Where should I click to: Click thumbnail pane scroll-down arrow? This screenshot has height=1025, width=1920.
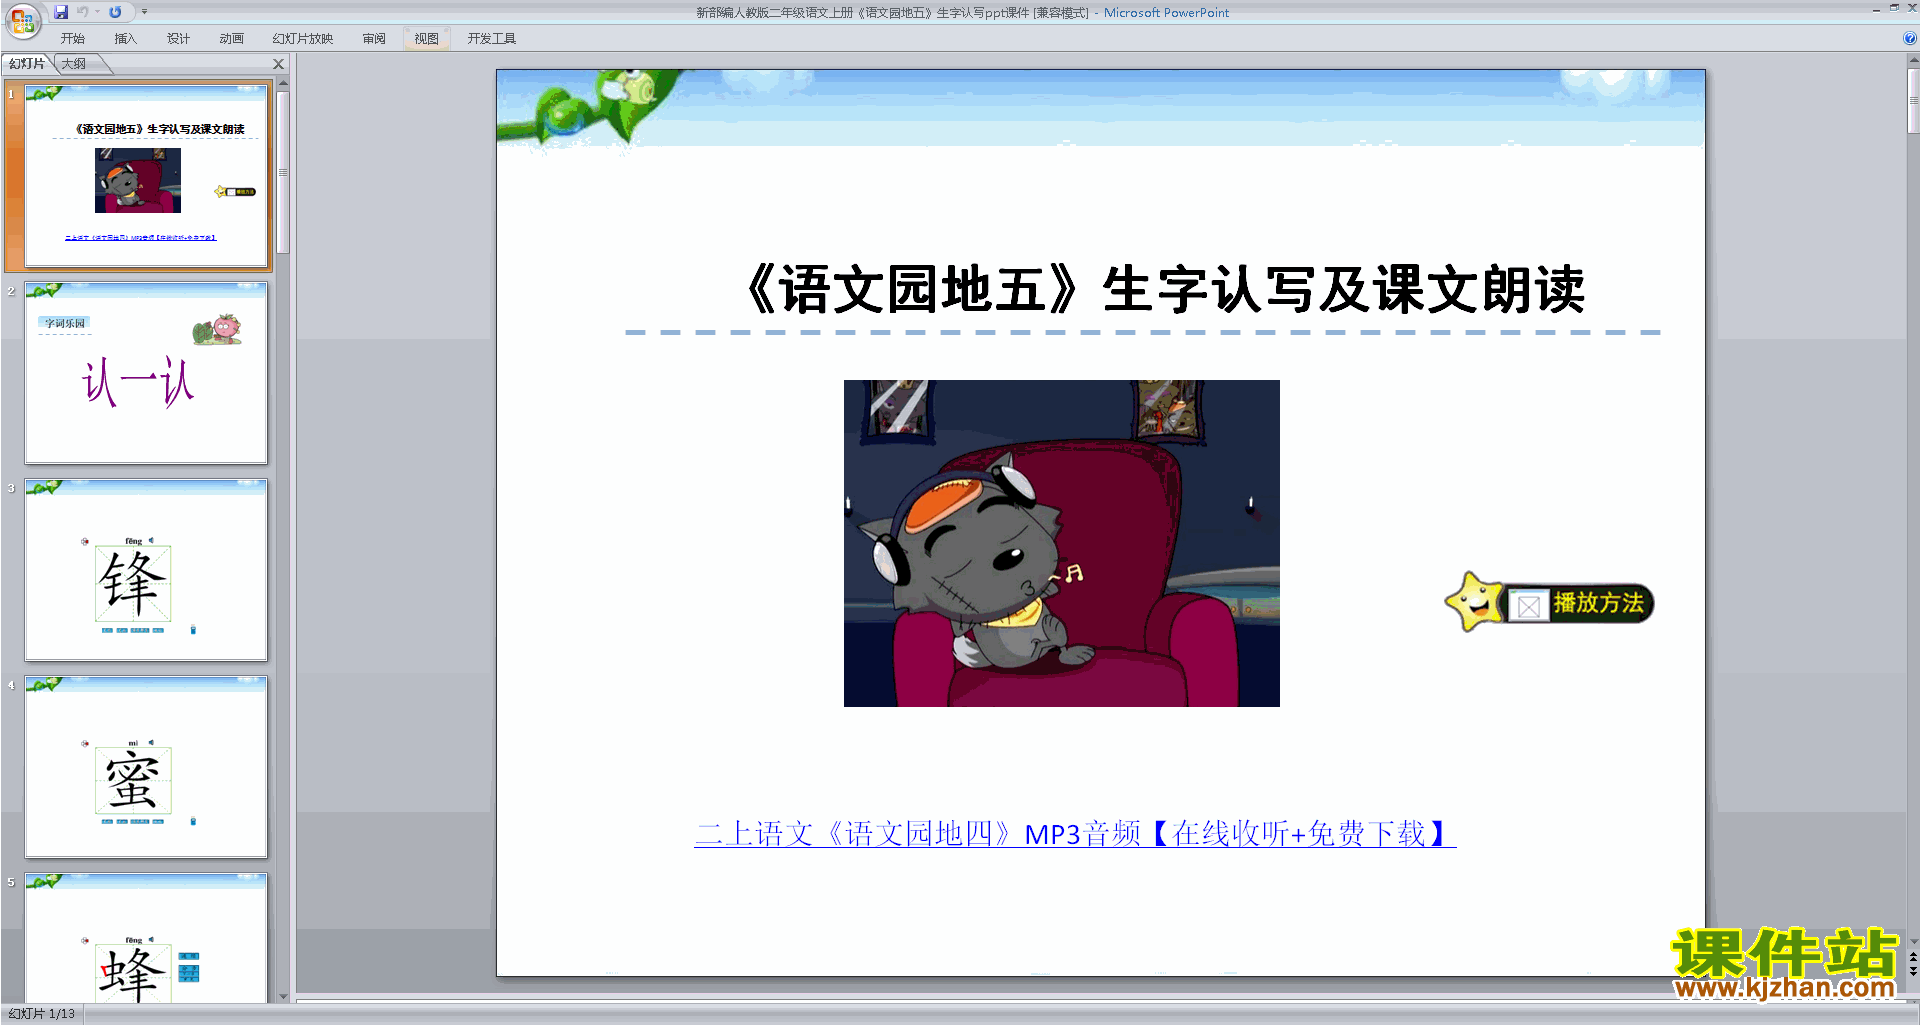point(283,996)
